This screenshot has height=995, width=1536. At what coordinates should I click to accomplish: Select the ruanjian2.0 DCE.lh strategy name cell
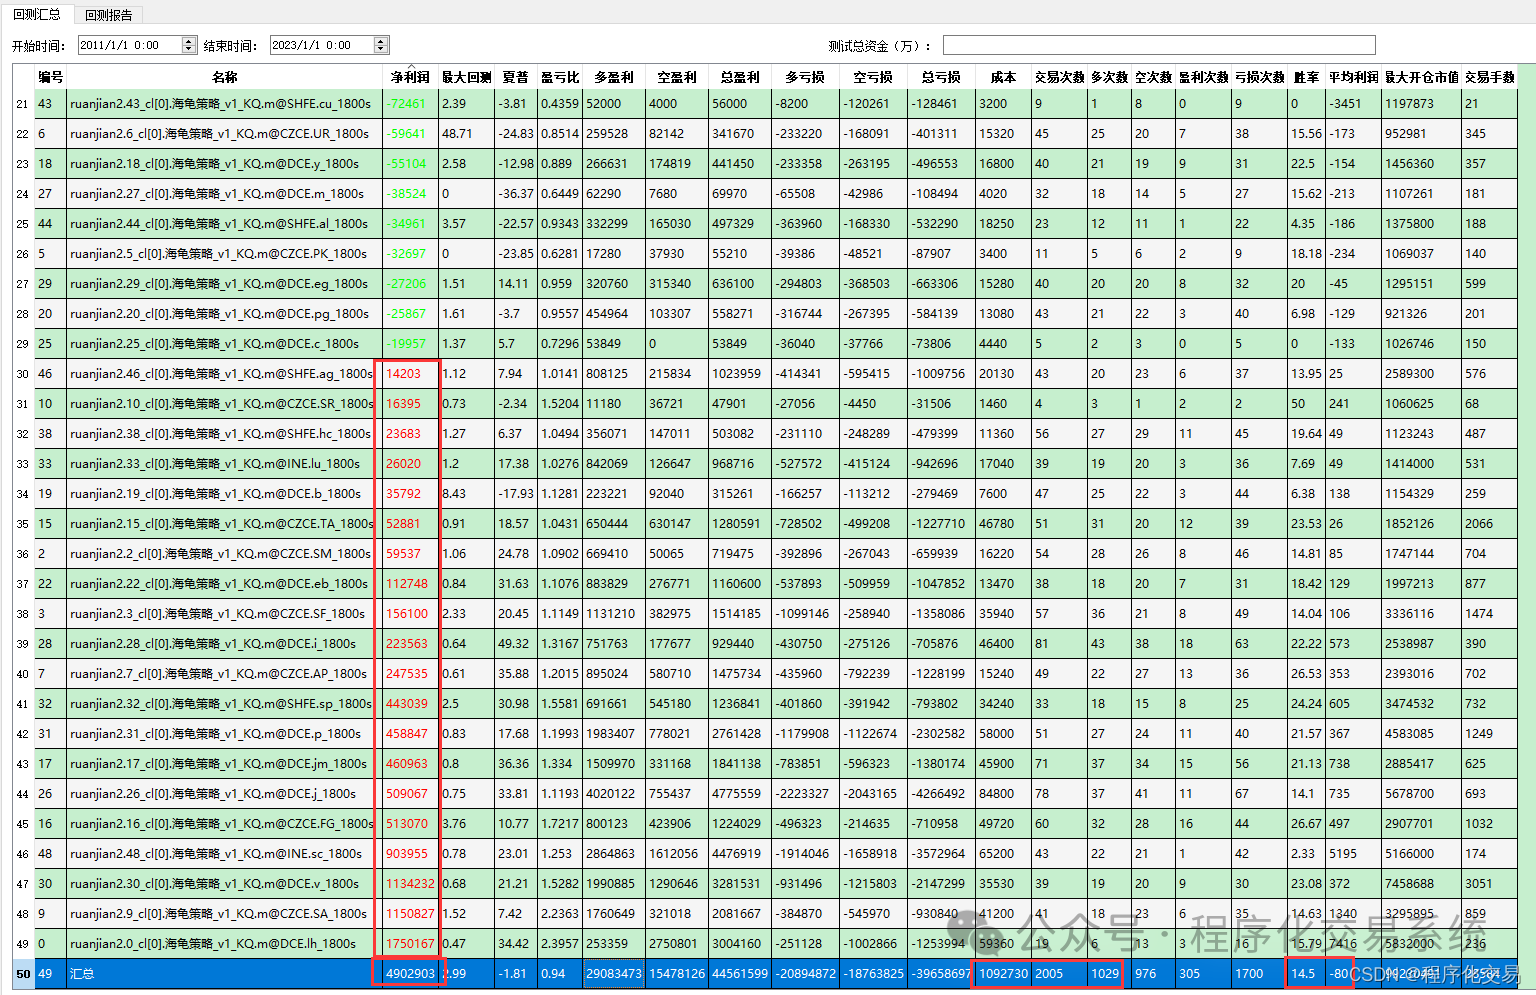(225, 944)
